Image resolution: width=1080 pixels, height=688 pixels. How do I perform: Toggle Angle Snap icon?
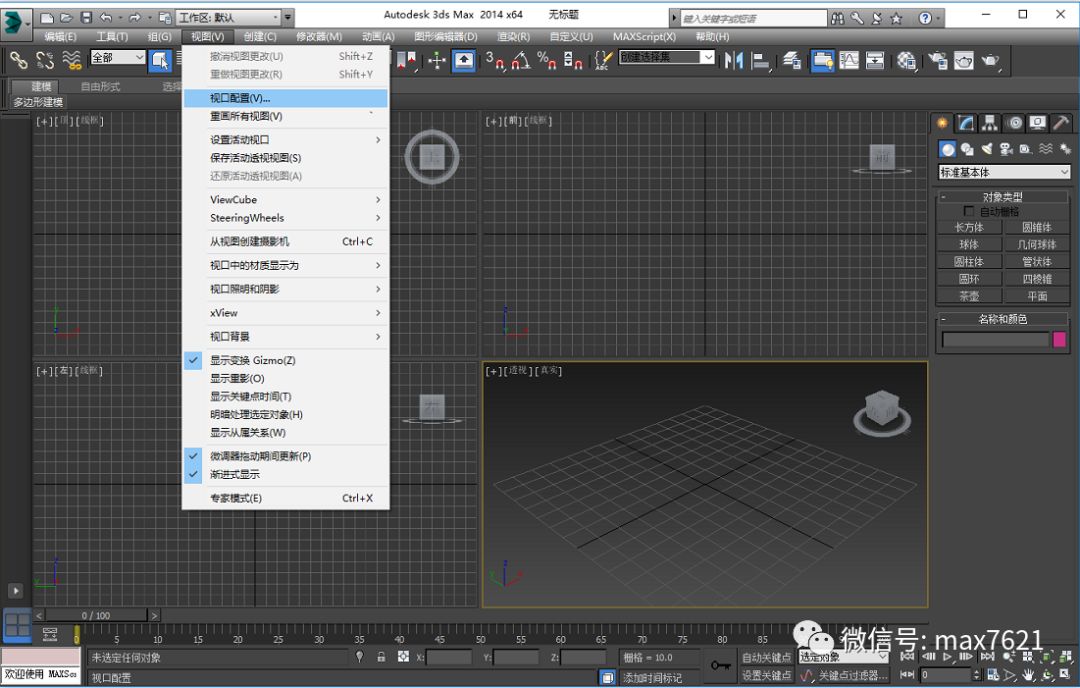pyautogui.click(x=521, y=61)
